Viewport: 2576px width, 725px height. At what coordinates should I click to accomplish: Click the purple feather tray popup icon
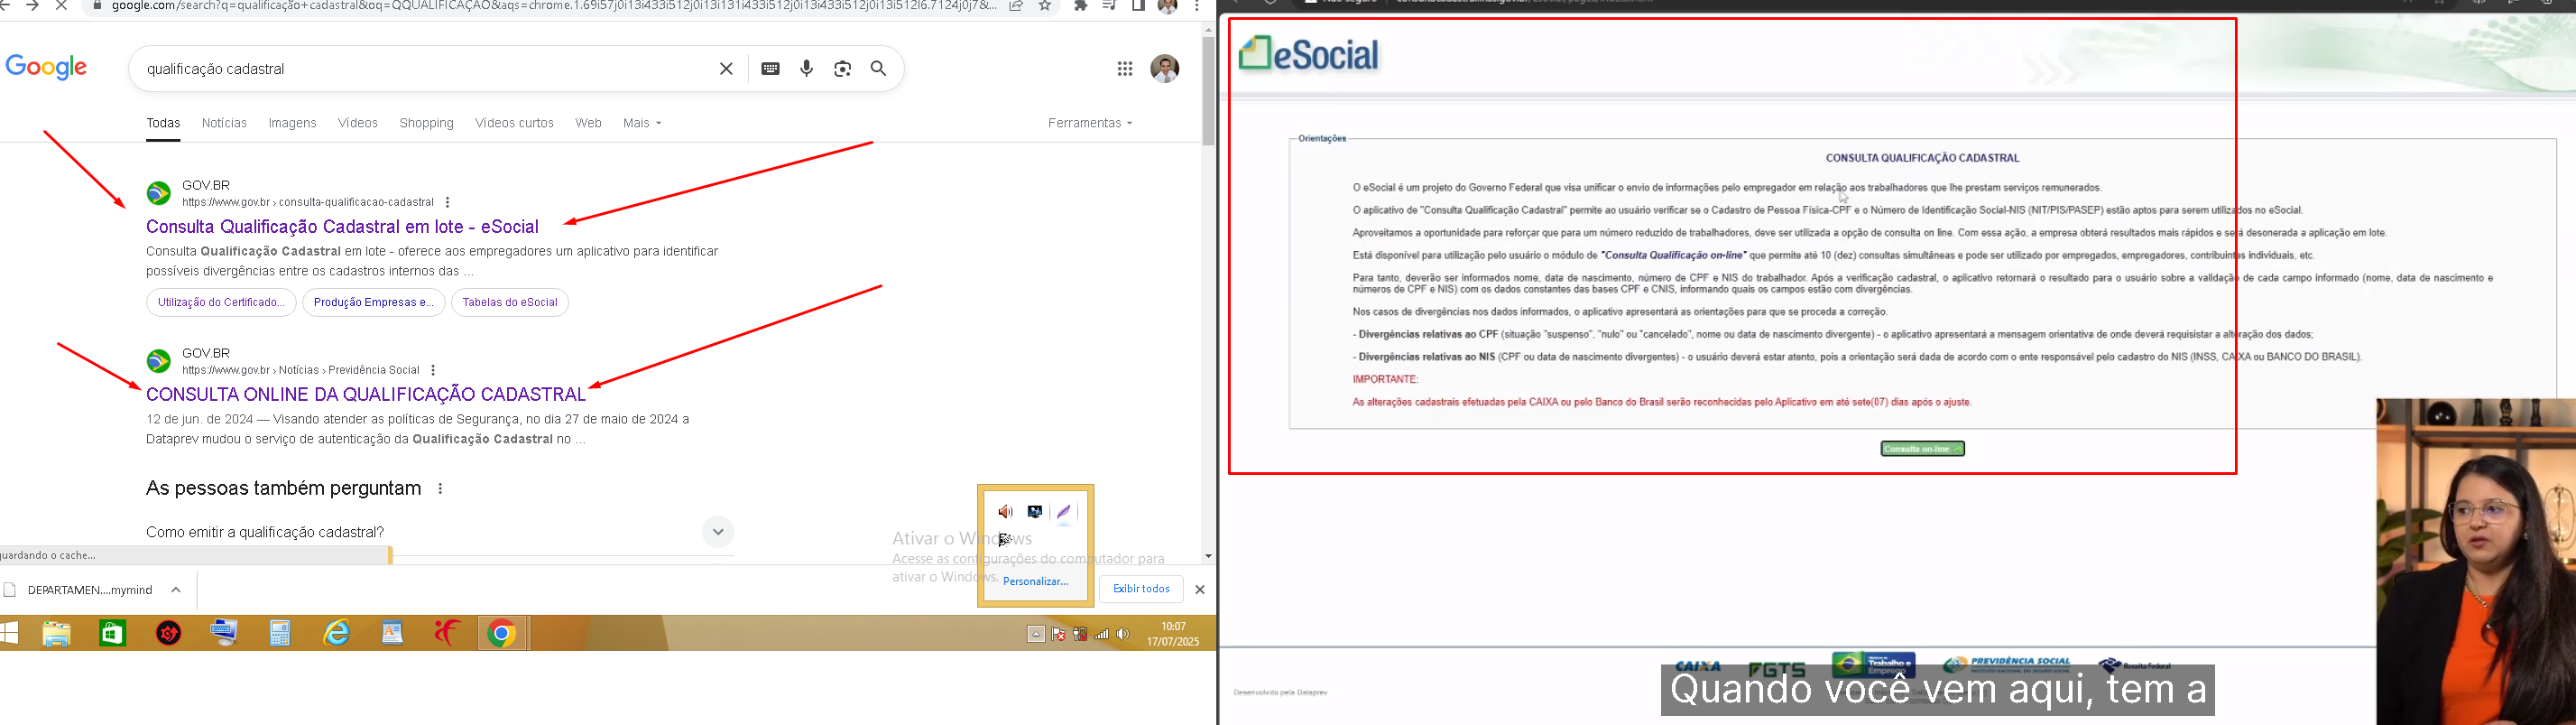point(1064,512)
